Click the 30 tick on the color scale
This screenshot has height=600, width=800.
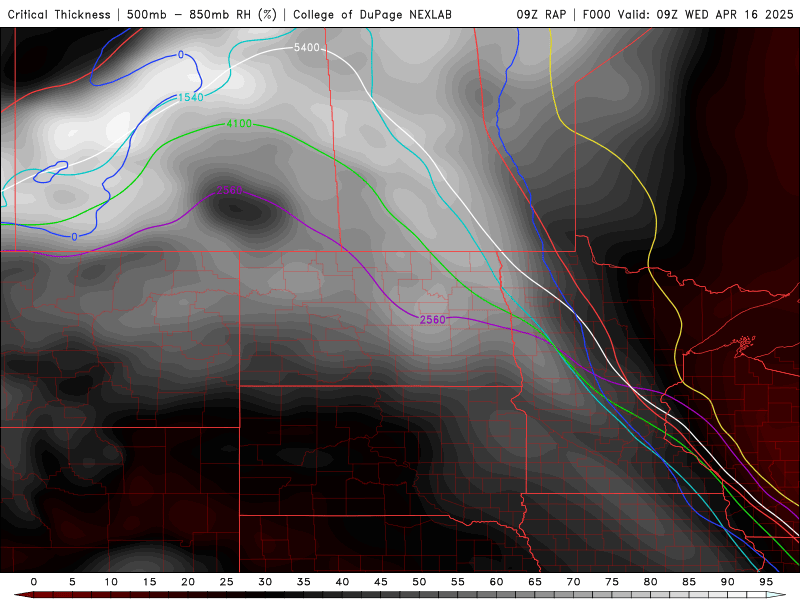point(265,582)
